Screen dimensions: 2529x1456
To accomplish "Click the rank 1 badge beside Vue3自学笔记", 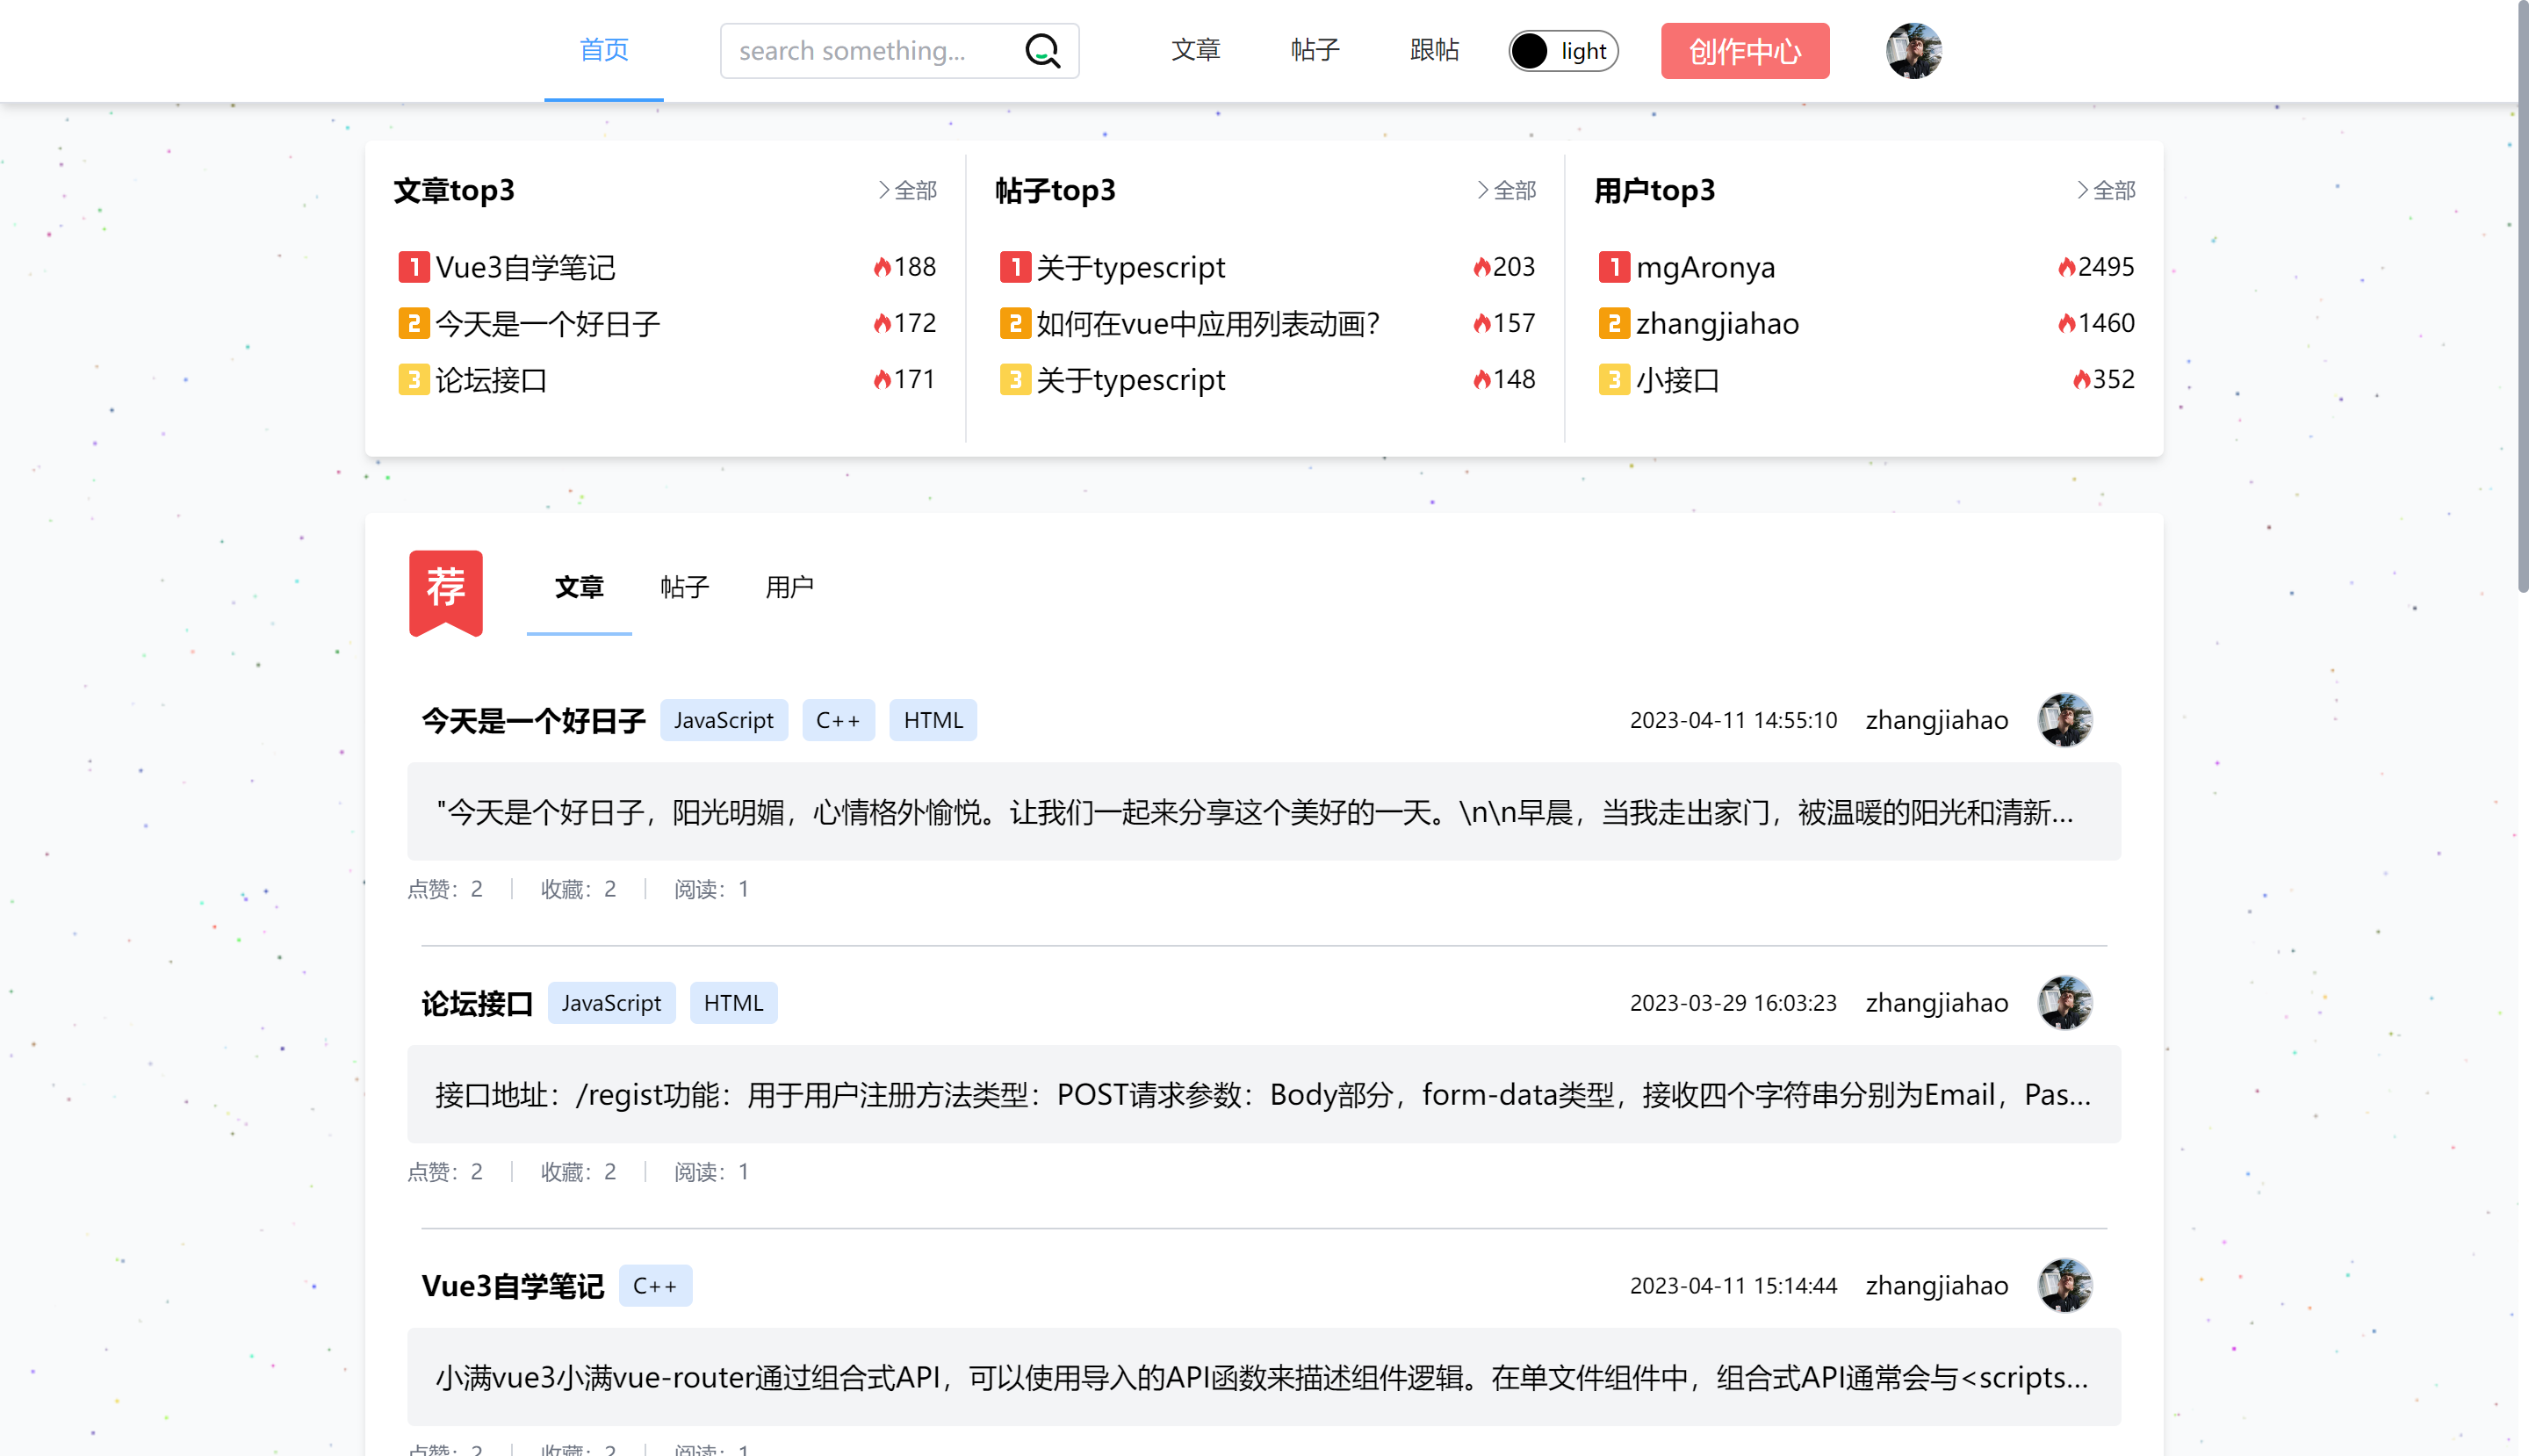I will pyautogui.click(x=414, y=267).
